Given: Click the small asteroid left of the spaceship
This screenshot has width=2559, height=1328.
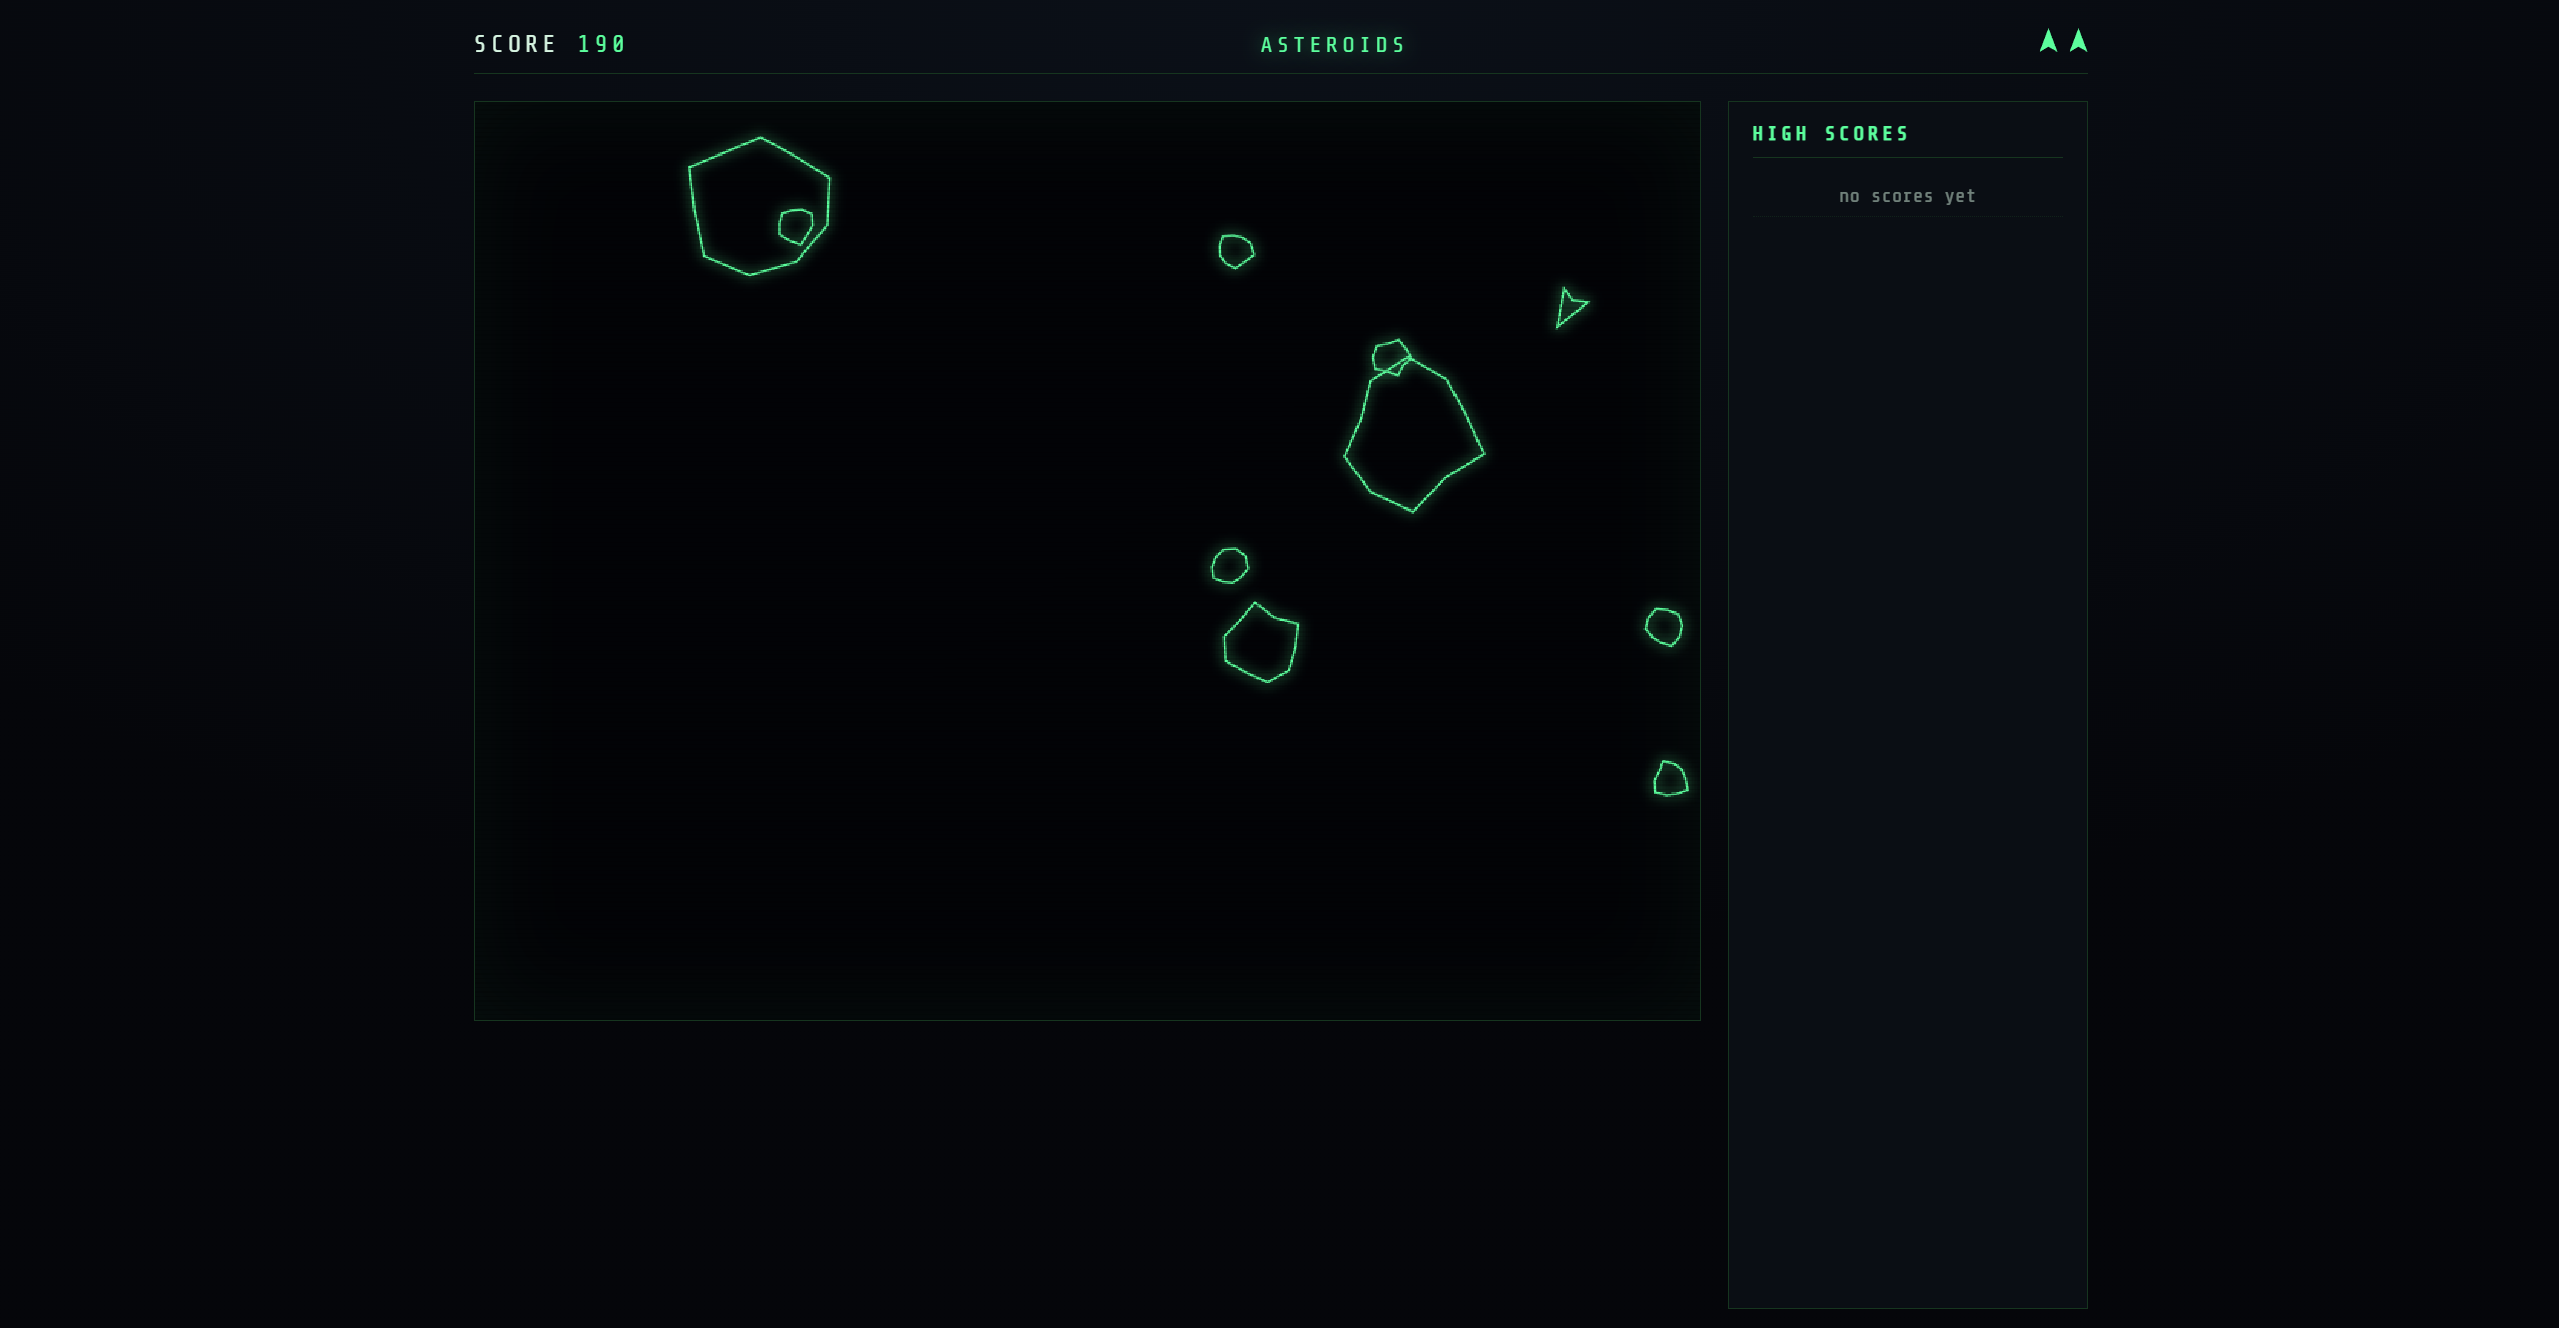Looking at the screenshot, I should (1236, 251).
